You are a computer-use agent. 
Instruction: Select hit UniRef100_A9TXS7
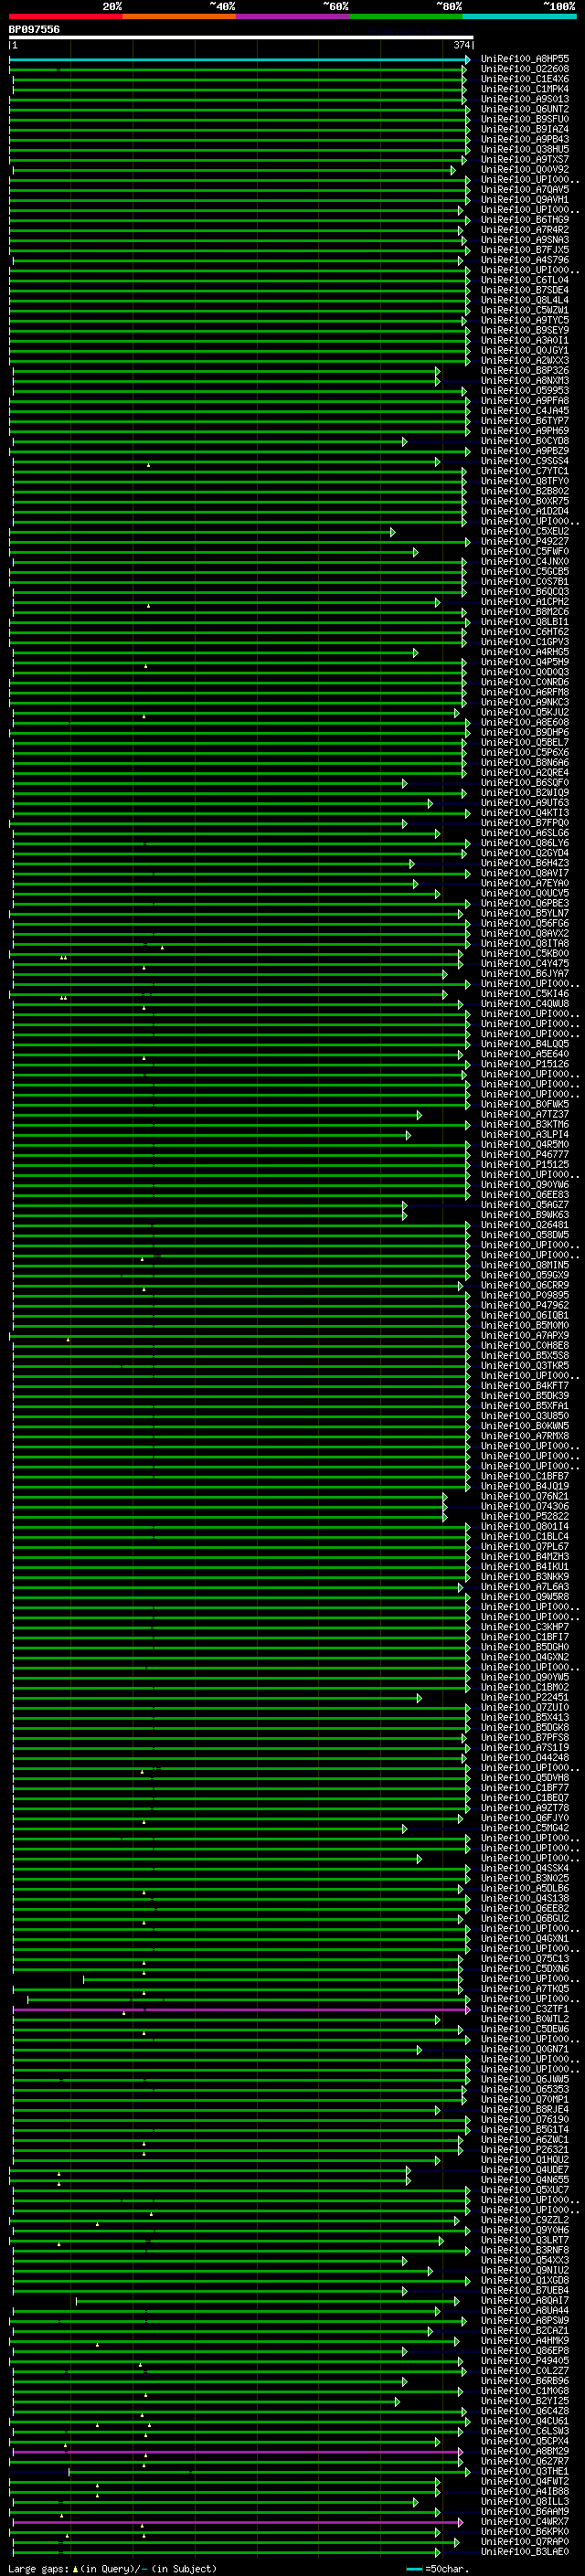point(525,159)
